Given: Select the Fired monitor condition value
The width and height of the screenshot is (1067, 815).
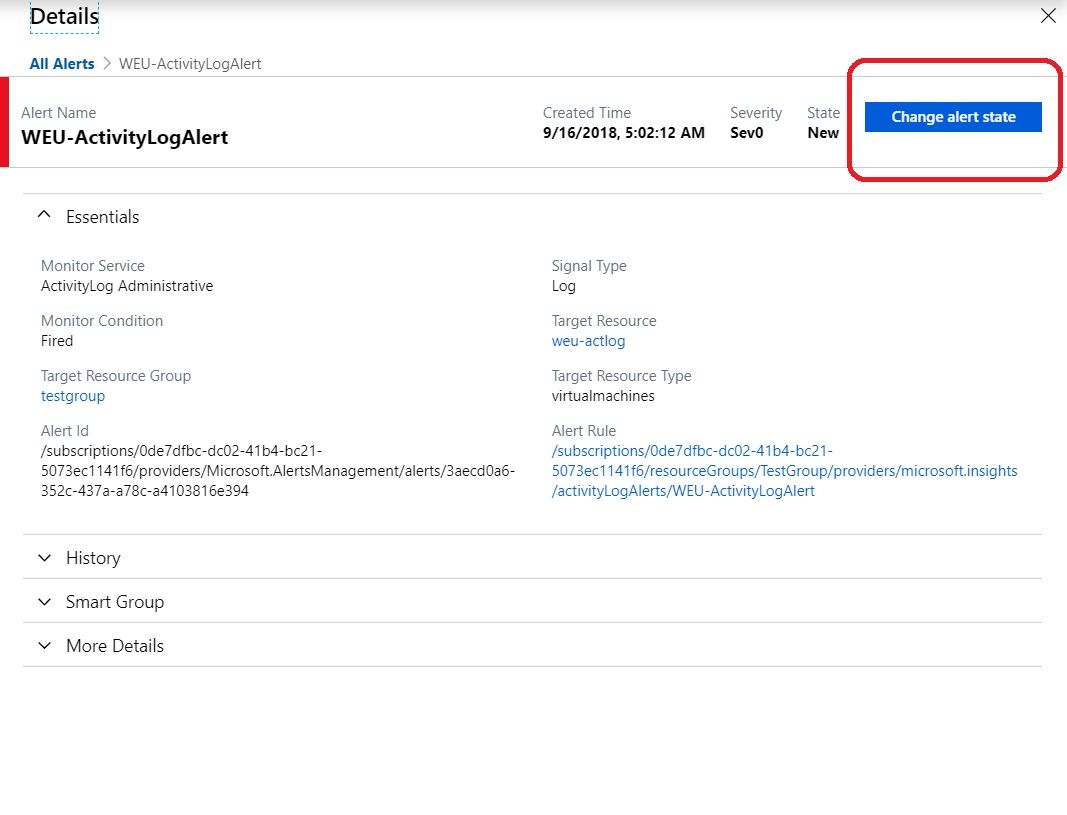Looking at the screenshot, I should [x=56, y=341].
